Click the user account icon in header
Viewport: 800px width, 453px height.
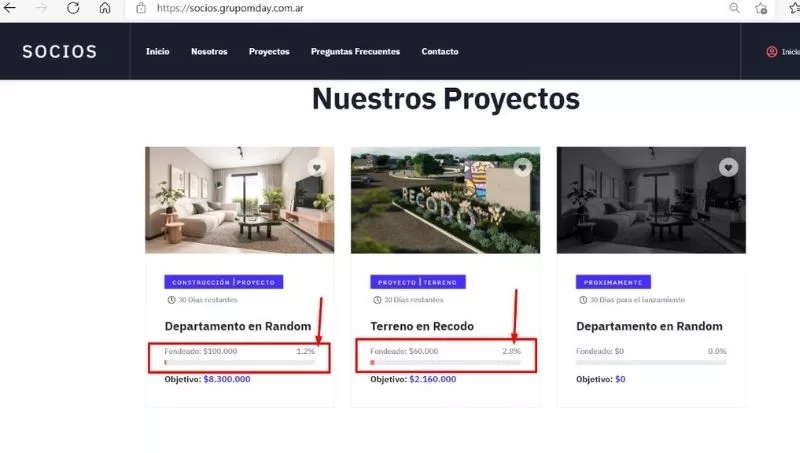tap(771, 51)
